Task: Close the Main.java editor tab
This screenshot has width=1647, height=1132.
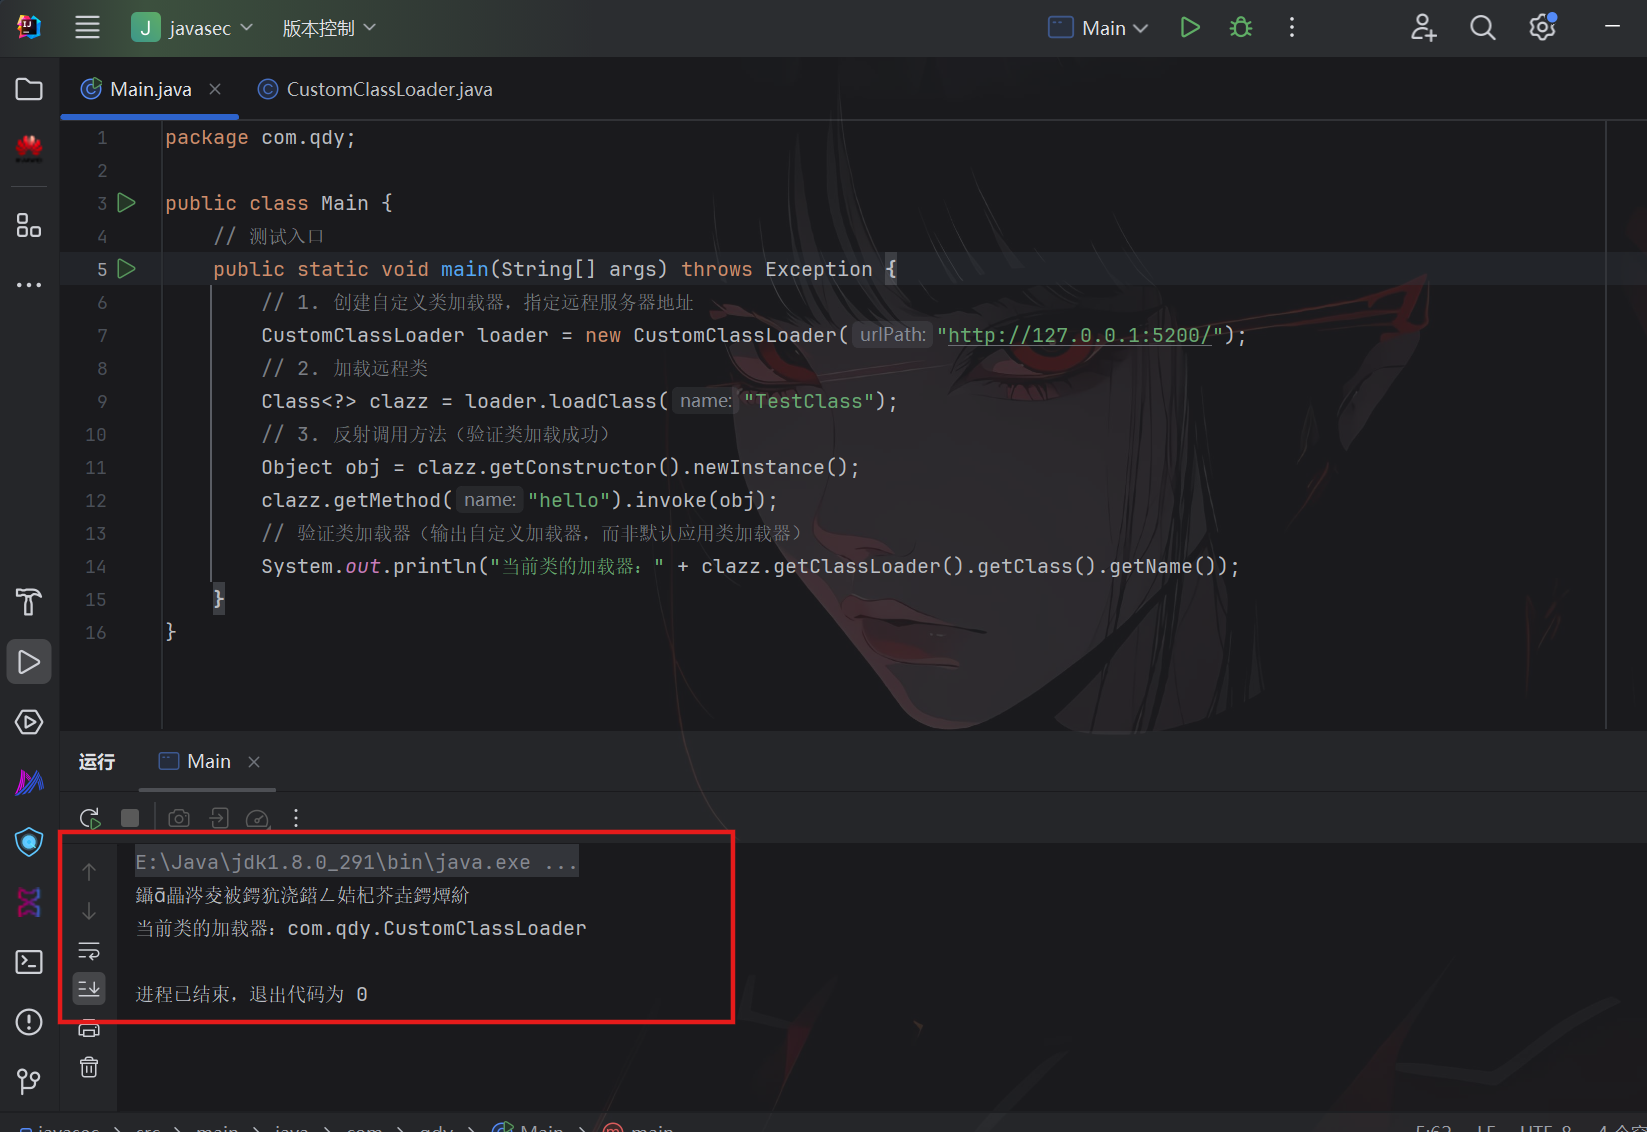Action: (x=215, y=89)
